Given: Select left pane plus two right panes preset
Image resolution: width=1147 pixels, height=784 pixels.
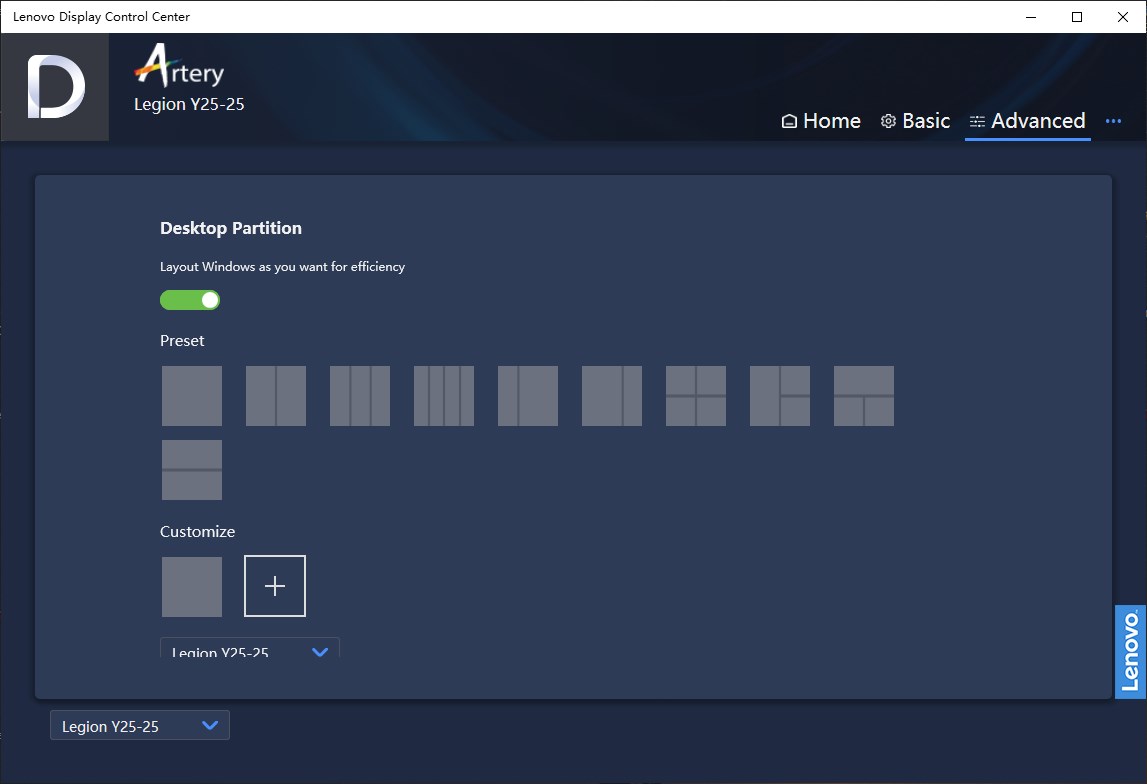Looking at the screenshot, I should coord(780,396).
